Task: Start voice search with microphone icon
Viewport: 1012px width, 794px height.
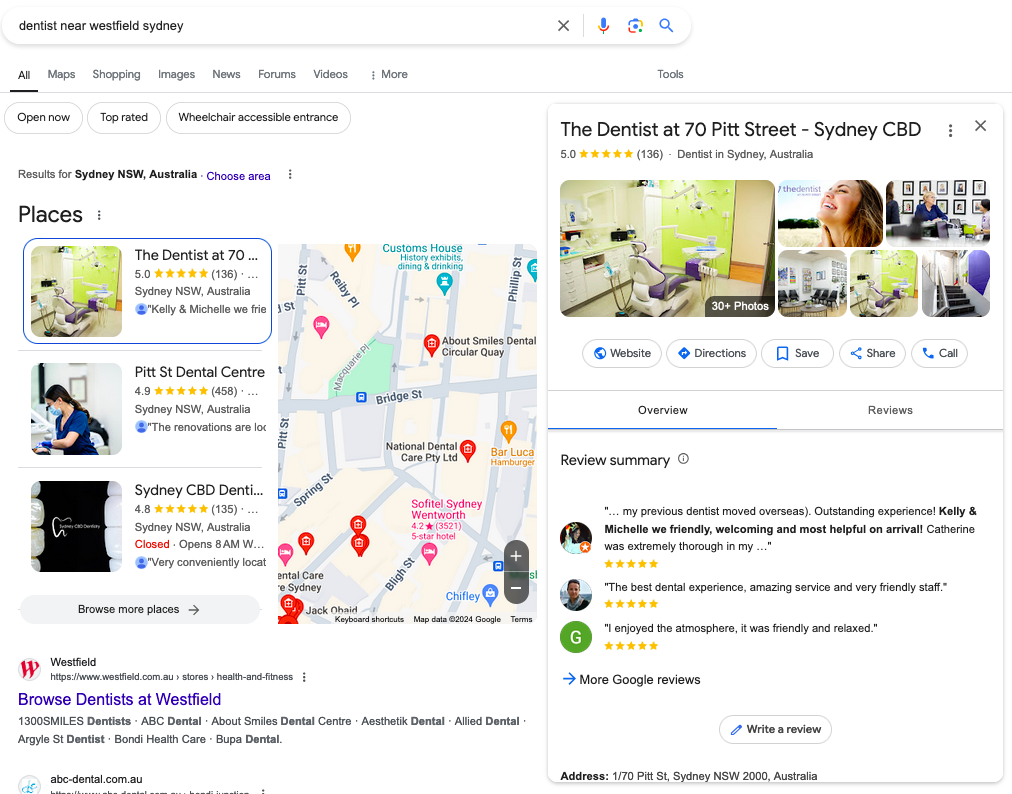Action: tap(603, 26)
